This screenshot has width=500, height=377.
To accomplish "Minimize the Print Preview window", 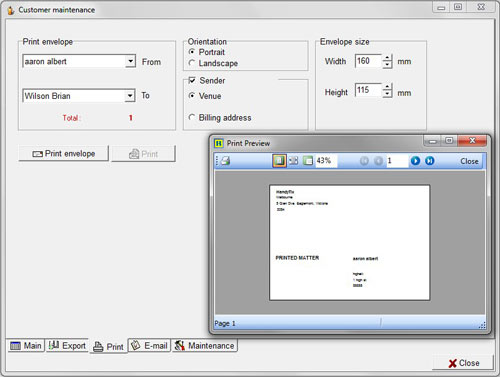I will click(x=433, y=141).
